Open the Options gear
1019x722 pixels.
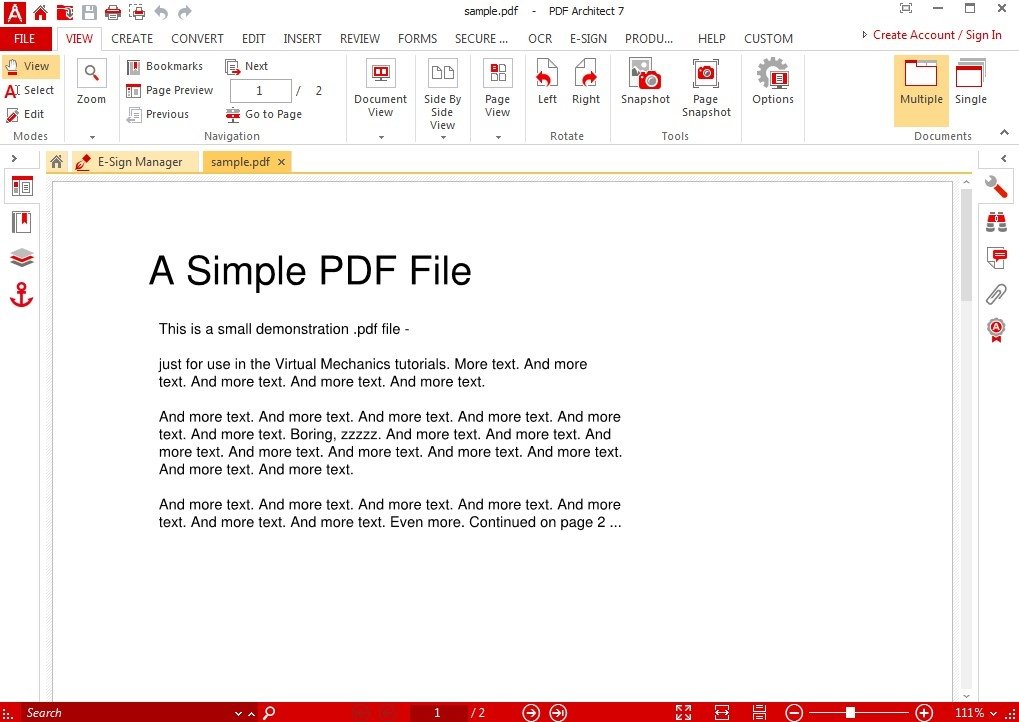pyautogui.click(x=773, y=82)
